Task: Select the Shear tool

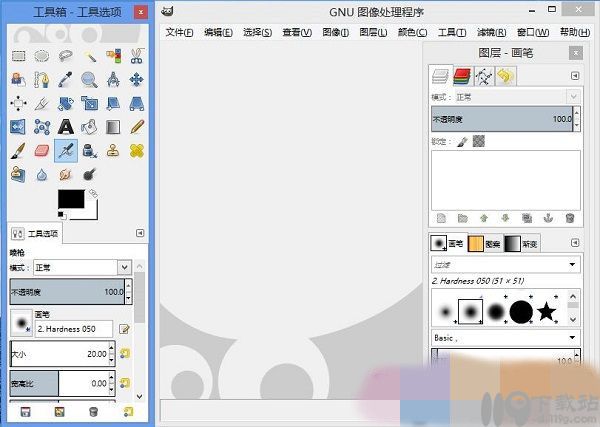Action: [113, 103]
